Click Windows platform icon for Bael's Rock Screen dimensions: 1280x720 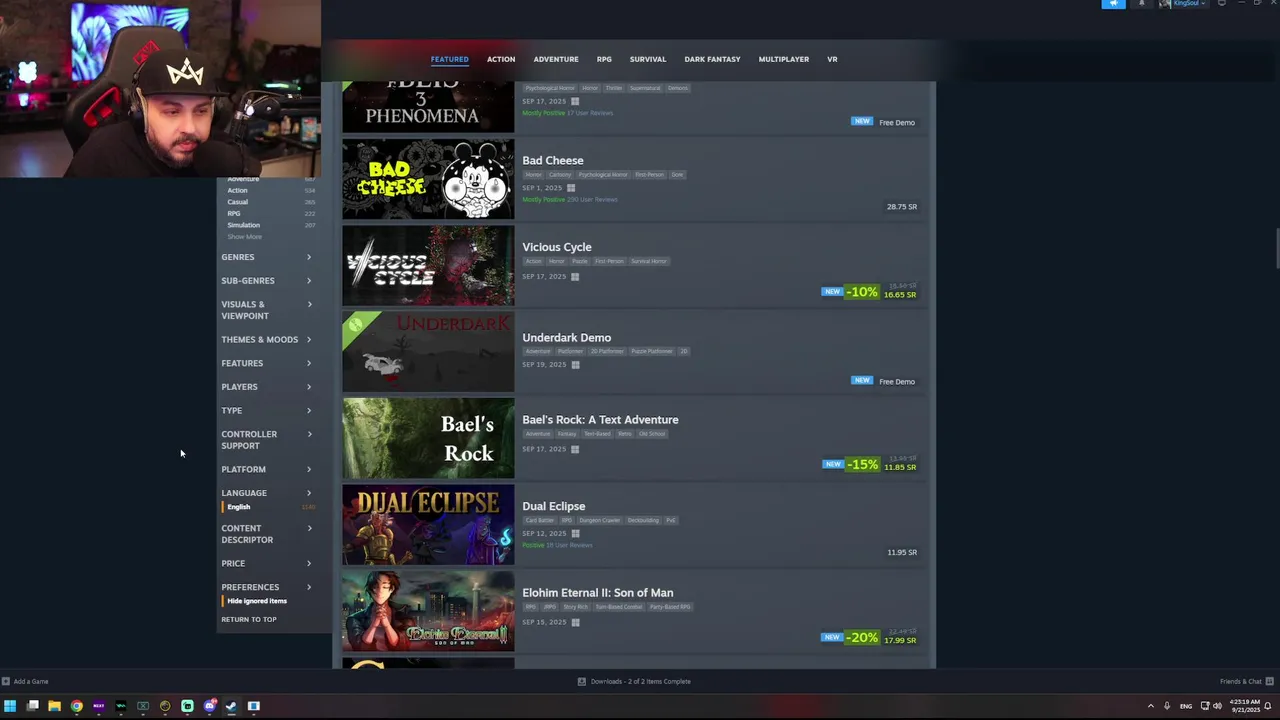coord(575,449)
